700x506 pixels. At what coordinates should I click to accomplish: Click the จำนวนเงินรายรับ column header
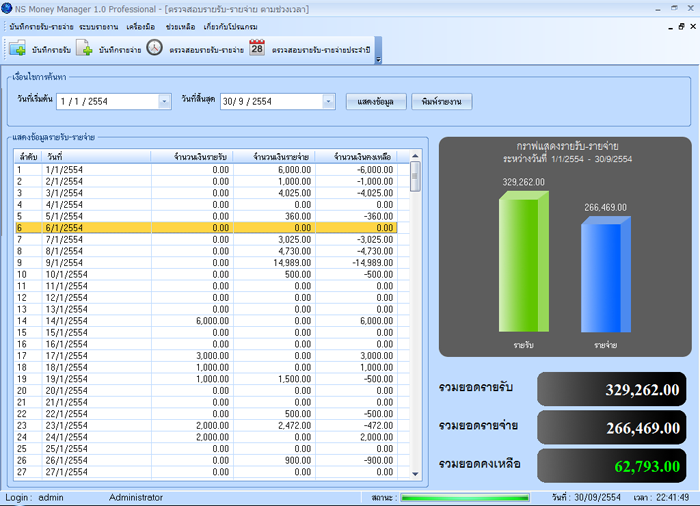[192, 157]
